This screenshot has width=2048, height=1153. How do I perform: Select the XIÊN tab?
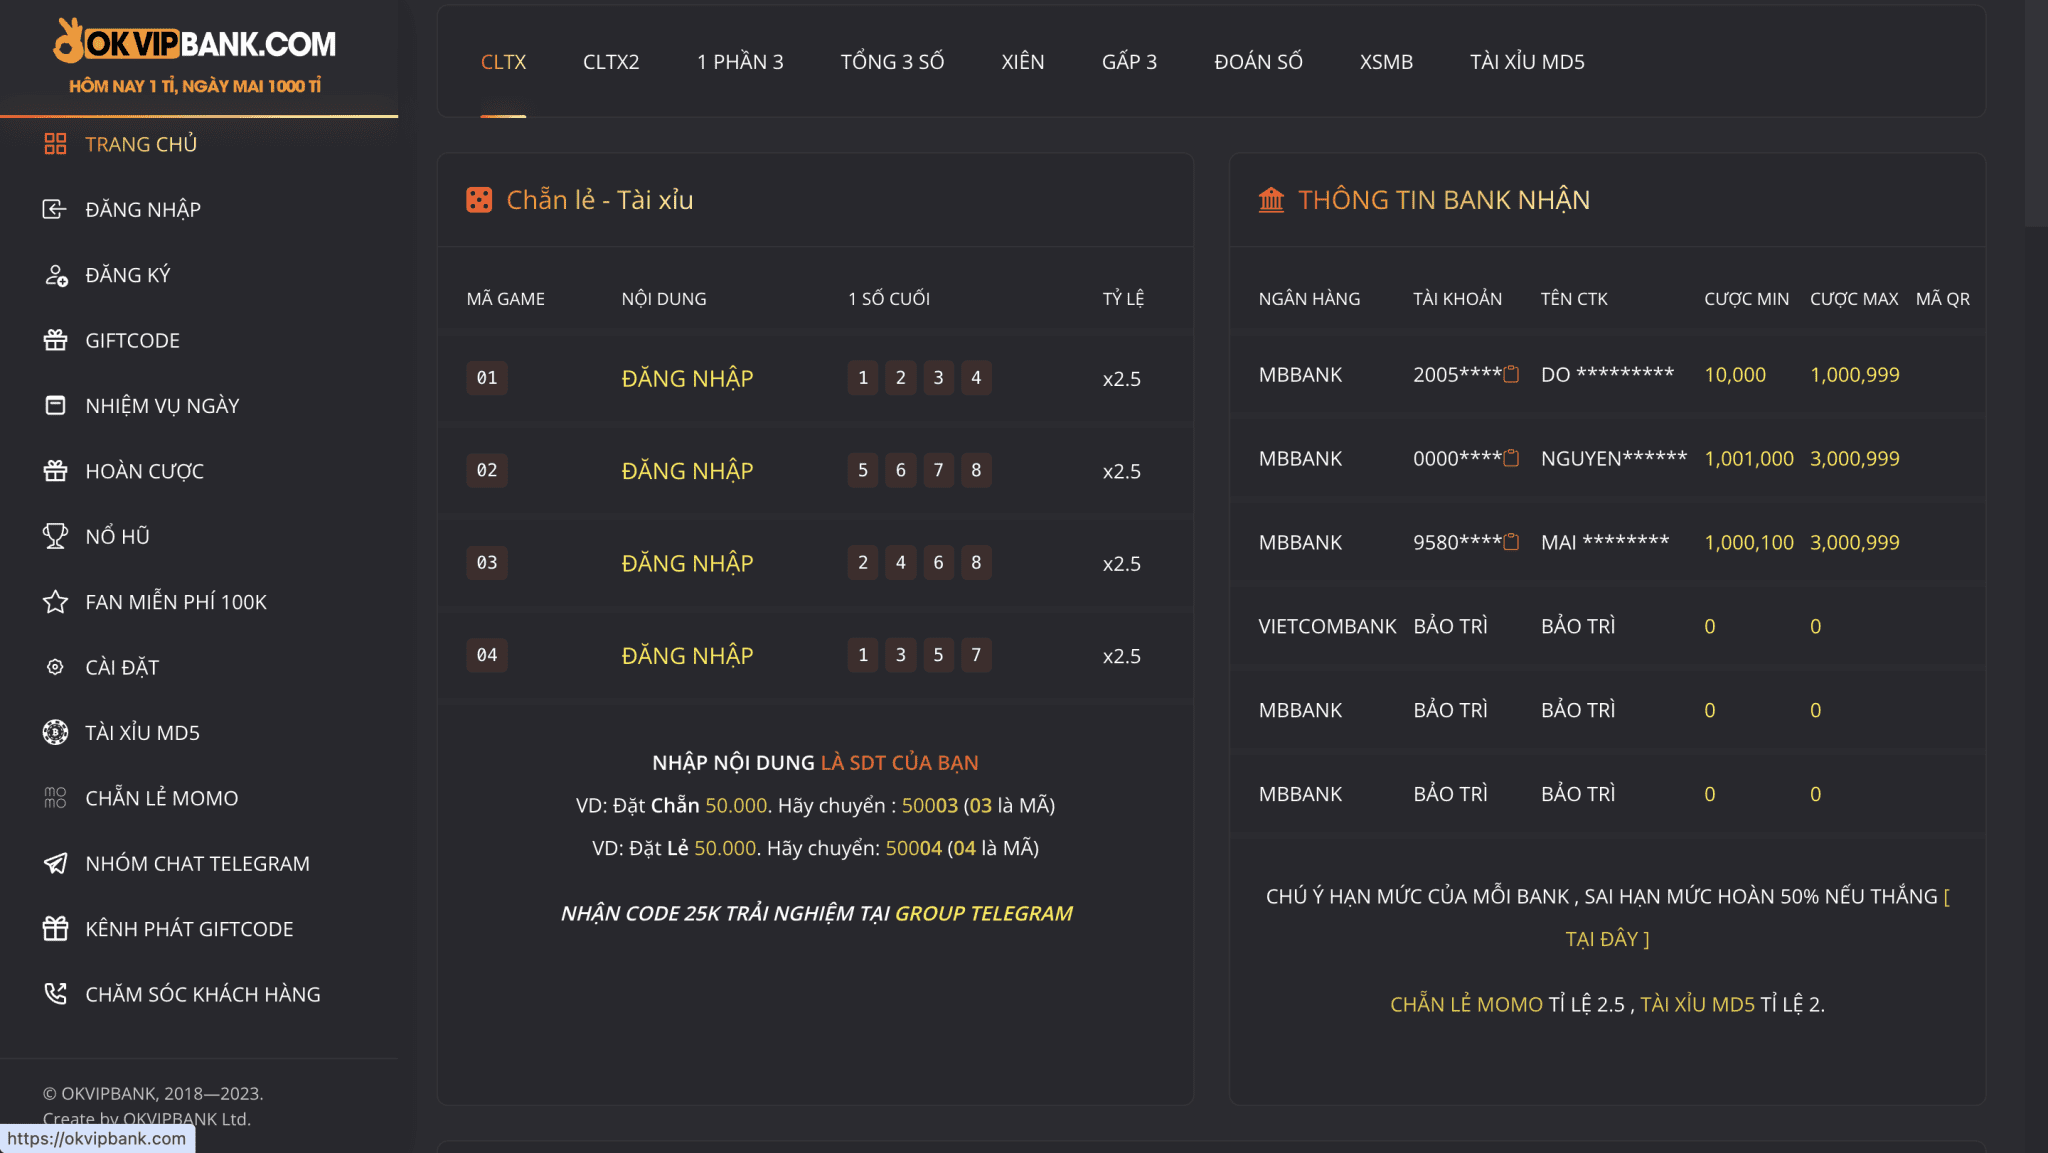tap(1023, 62)
